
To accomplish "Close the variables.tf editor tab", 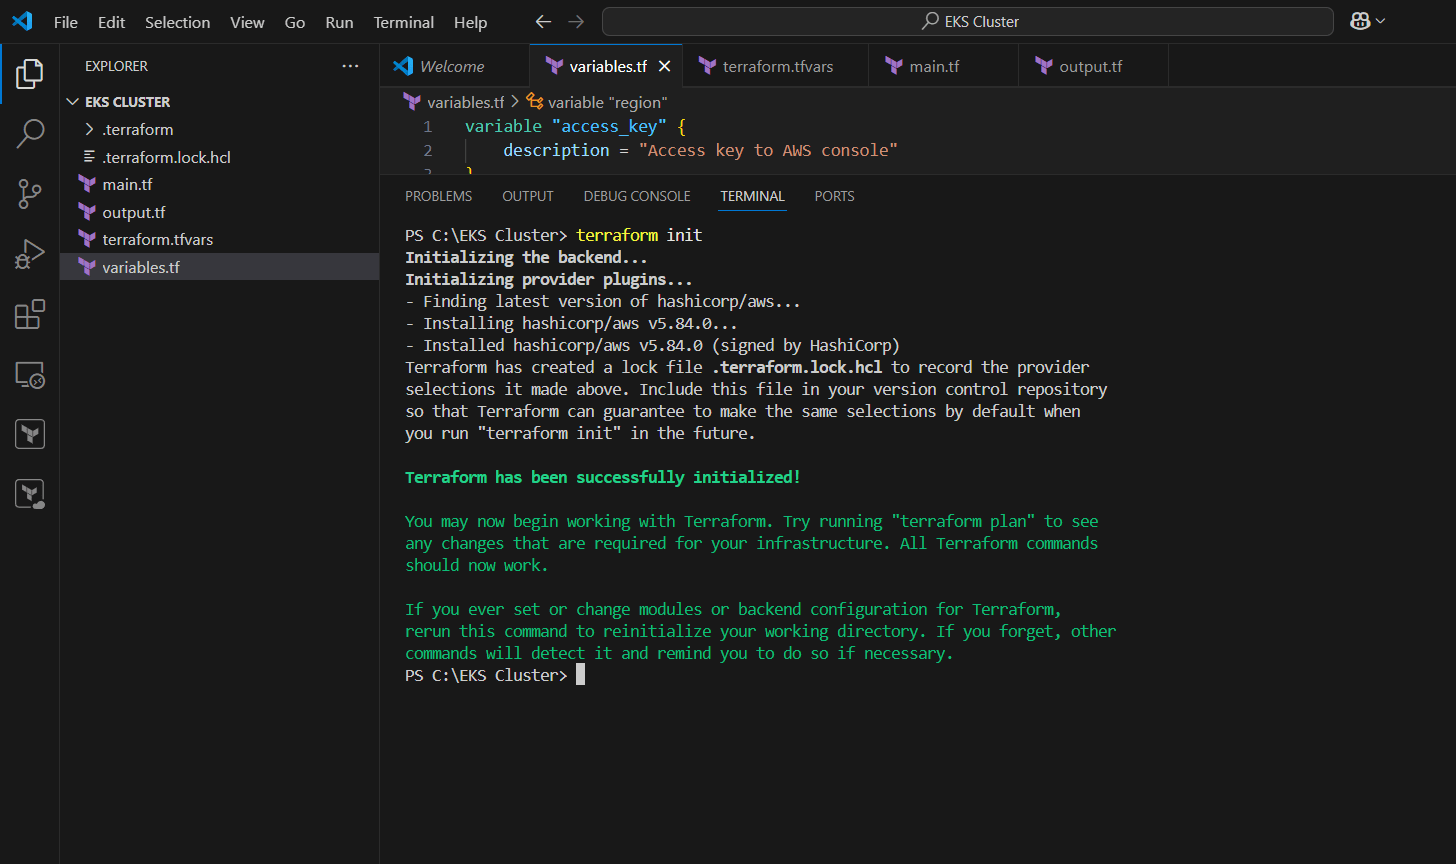I will tap(664, 66).
